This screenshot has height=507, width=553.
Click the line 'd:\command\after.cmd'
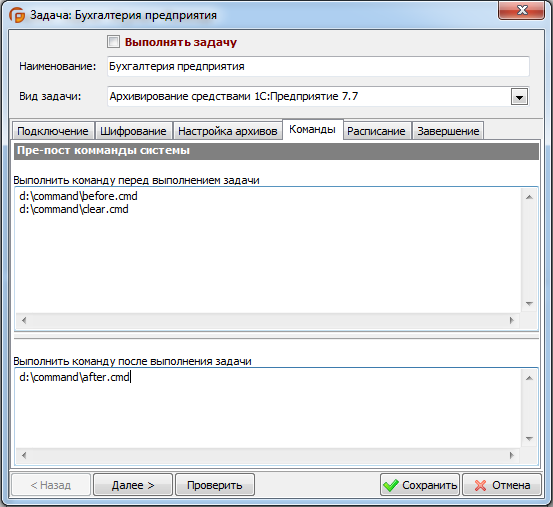pos(74,377)
